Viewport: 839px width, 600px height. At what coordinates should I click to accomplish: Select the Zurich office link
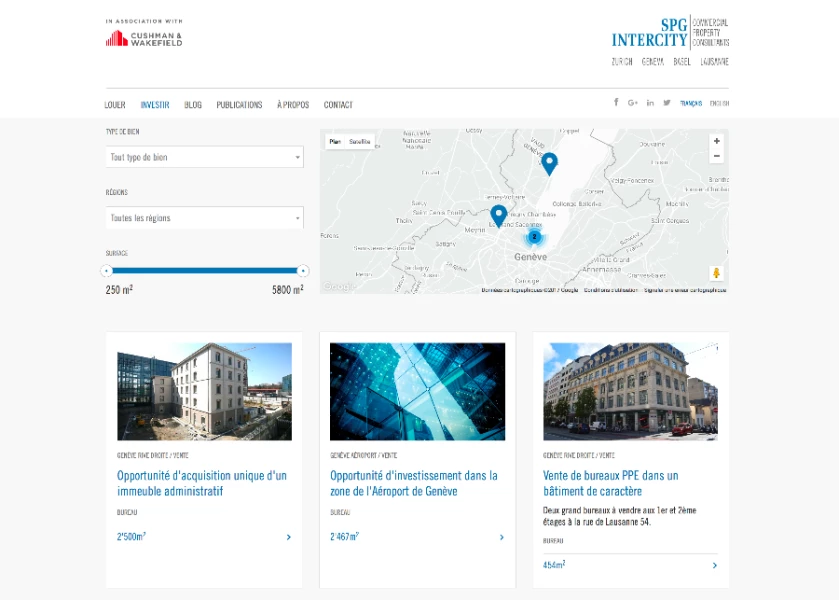coord(622,62)
